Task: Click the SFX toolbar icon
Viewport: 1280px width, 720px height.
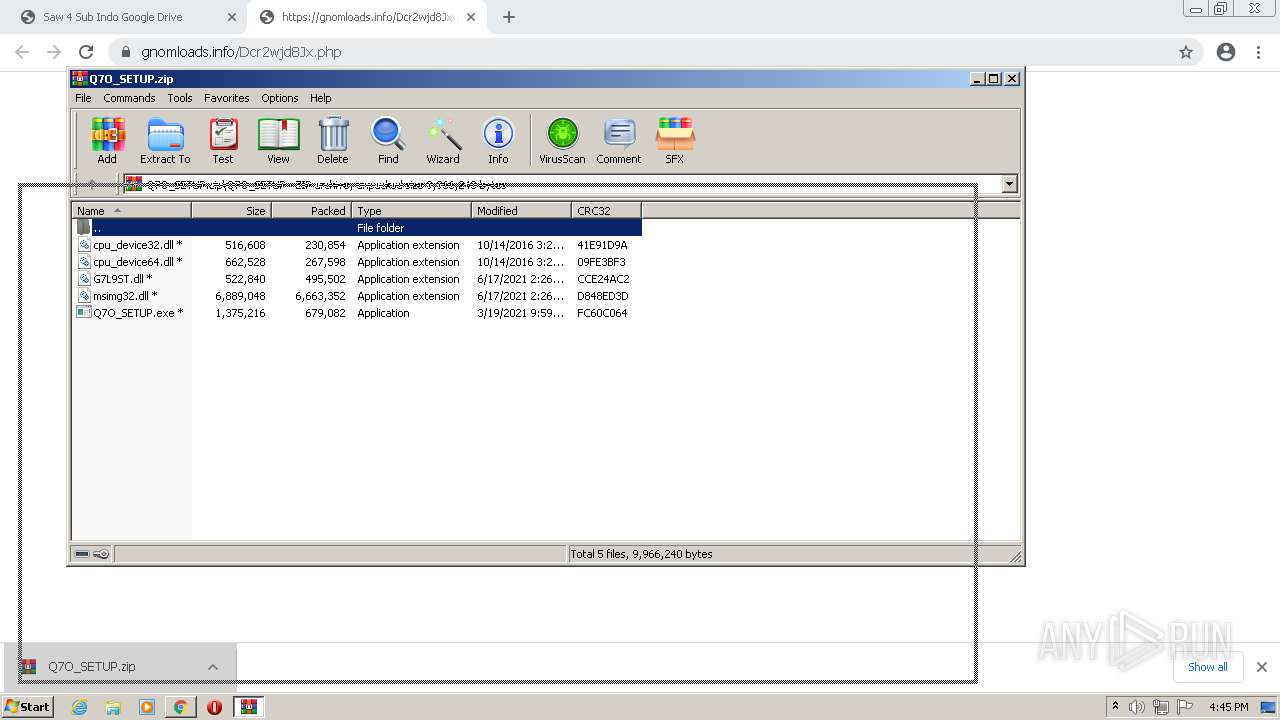Action: pos(675,140)
